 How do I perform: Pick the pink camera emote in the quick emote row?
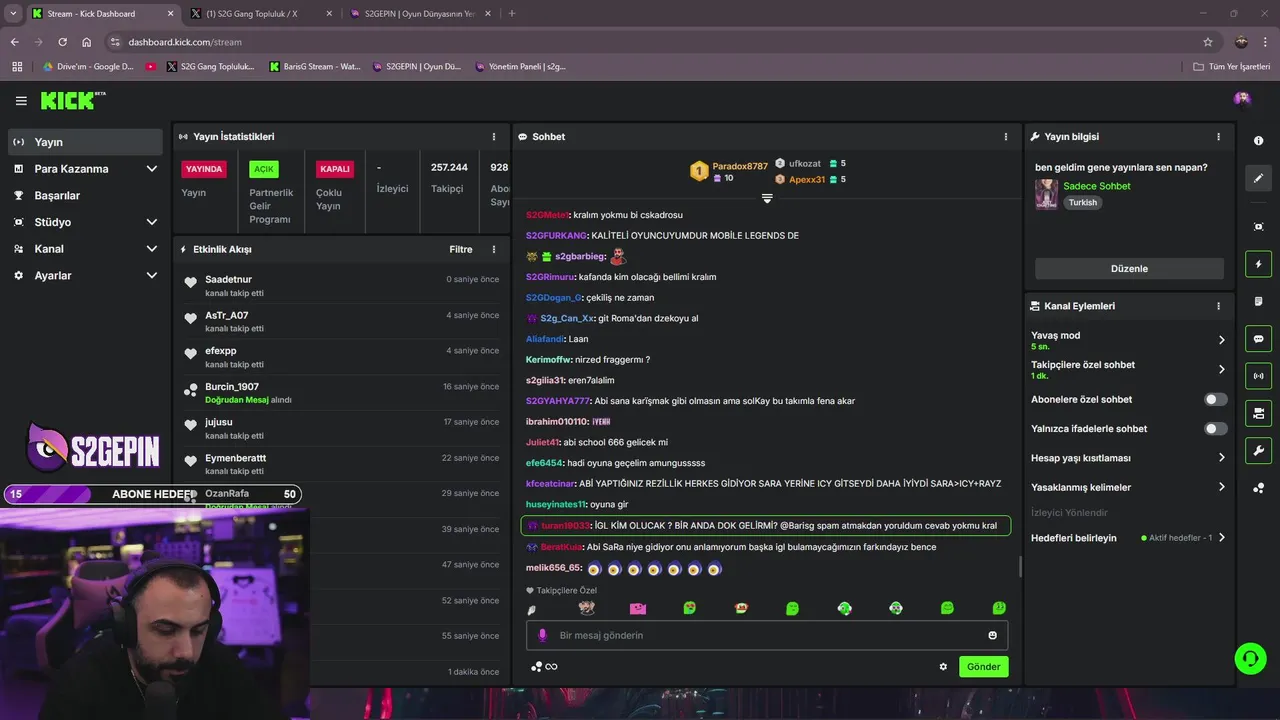pyautogui.click(x=638, y=608)
